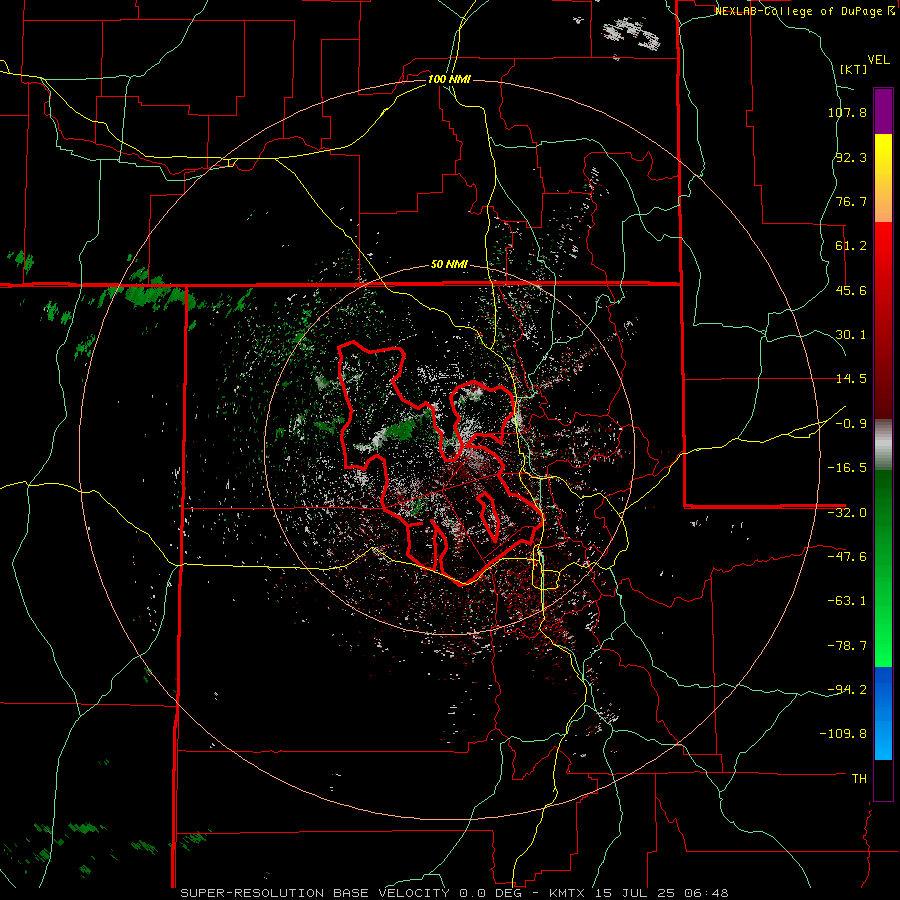
Task: Click the 100 NMI range ring label
Action: pyautogui.click(x=449, y=79)
